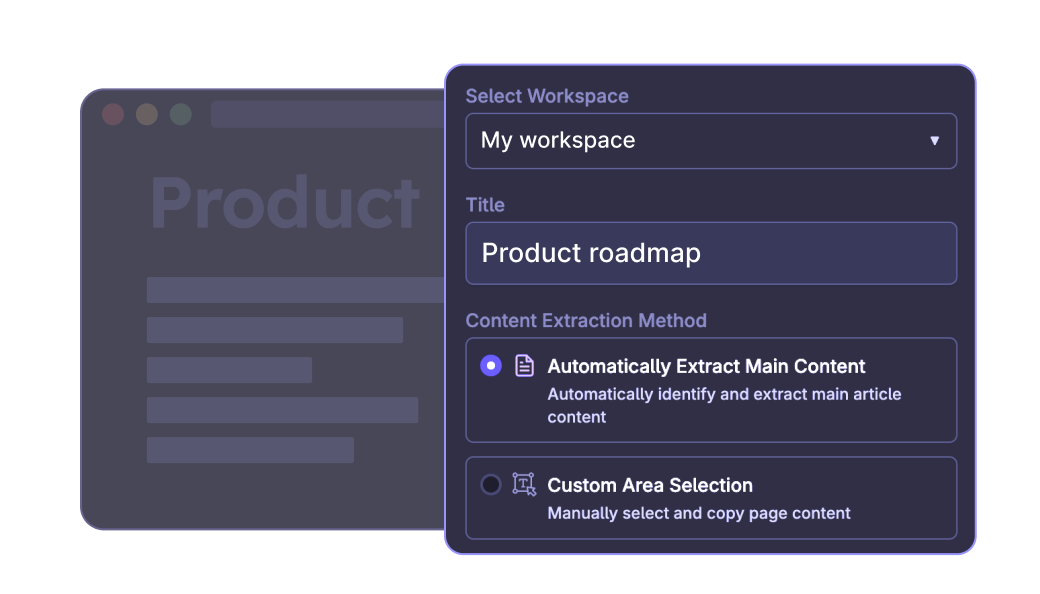Click the Custom Area Selection option card
The image size is (1040, 594).
click(711, 497)
